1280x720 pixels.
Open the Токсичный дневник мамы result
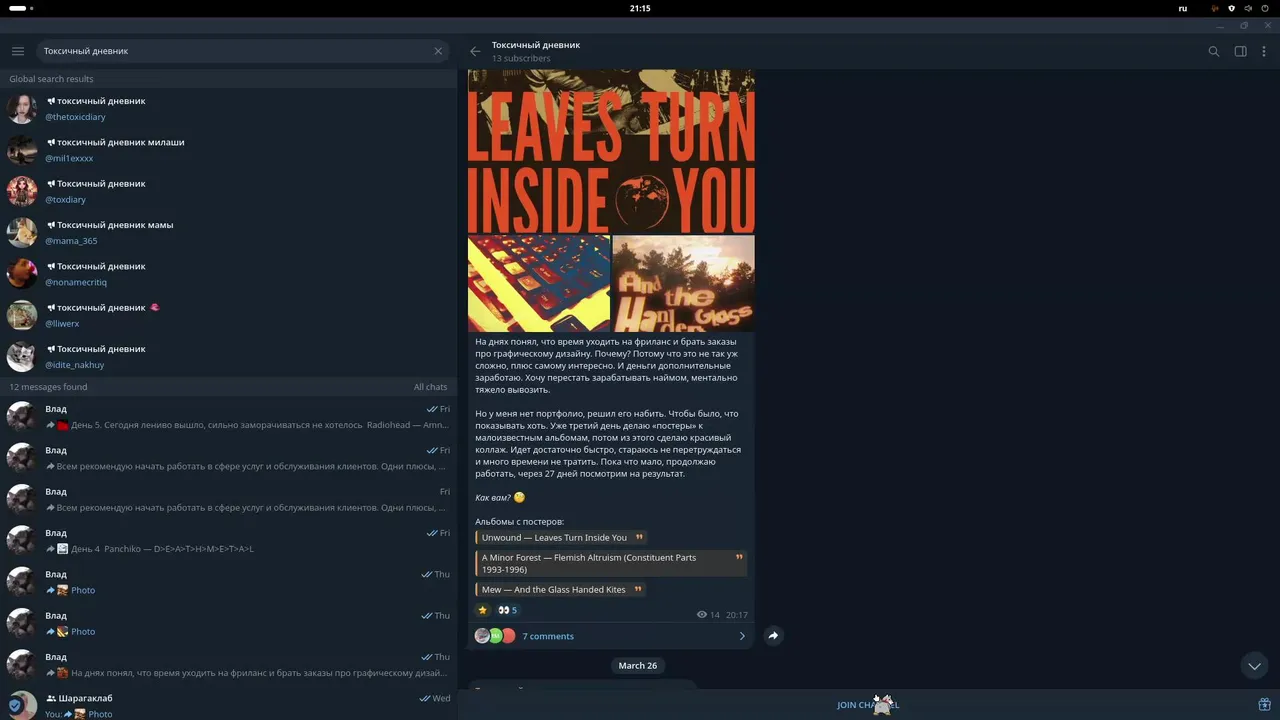pyautogui.click(x=228, y=232)
